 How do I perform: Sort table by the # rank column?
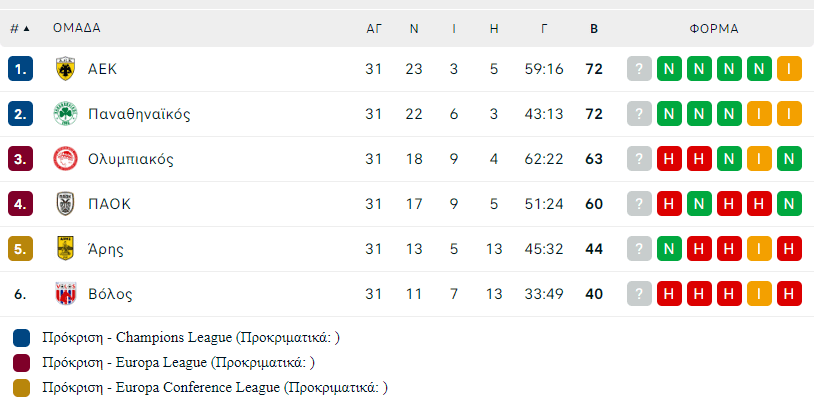(19, 28)
